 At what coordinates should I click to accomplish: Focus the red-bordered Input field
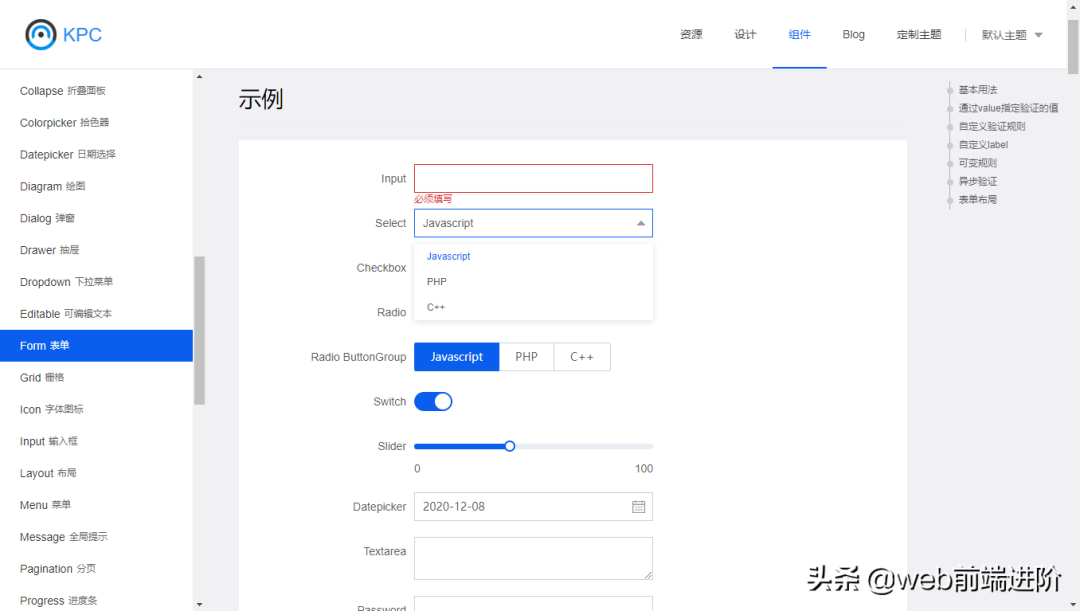(533, 179)
